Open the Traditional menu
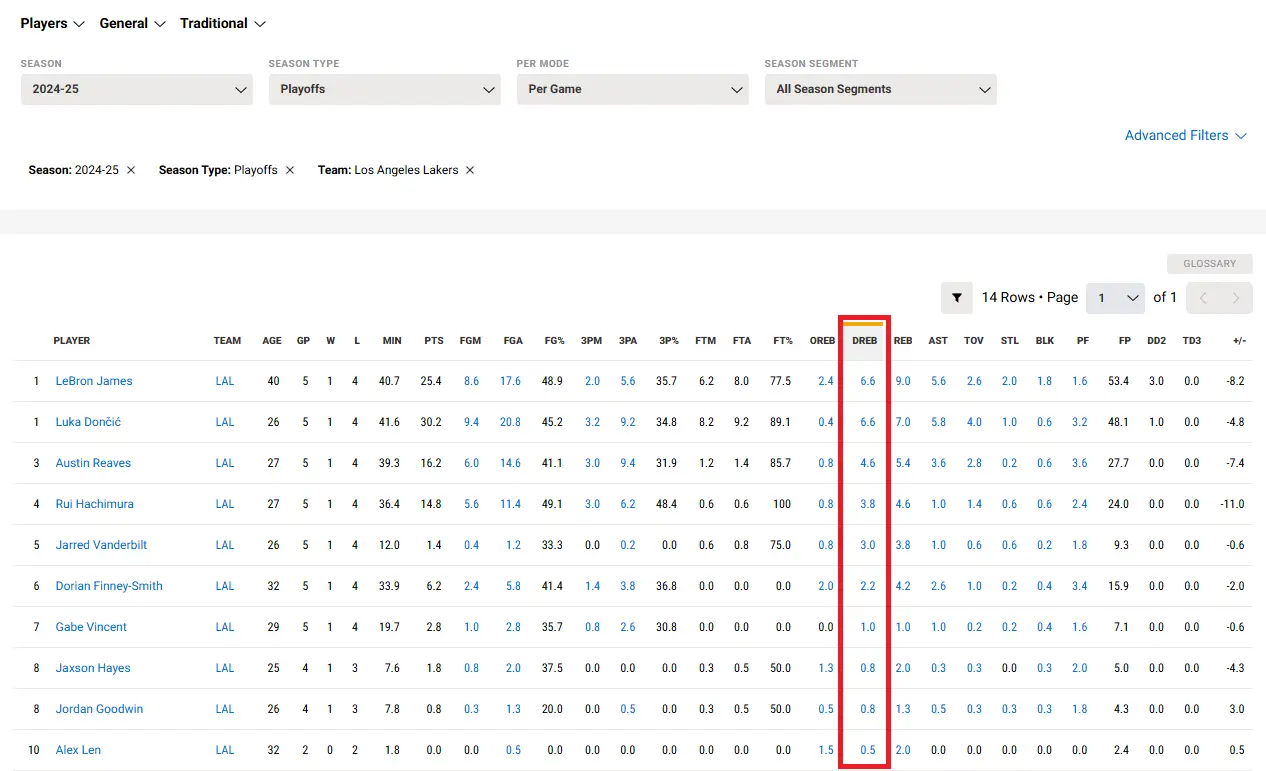The width and height of the screenshot is (1266, 771). pyautogui.click(x=223, y=23)
